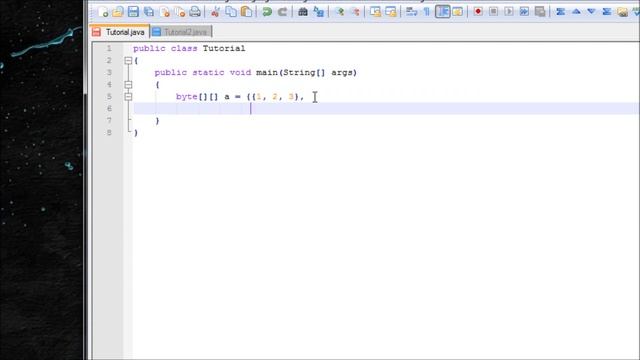This screenshot has width=640, height=360.
Task: Cut selection with the scissors icon
Action: click(x=215, y=11)
